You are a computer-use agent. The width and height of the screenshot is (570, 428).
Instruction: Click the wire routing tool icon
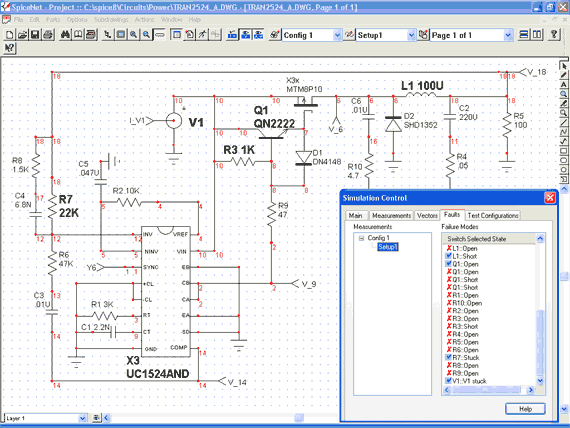[108, 35]
